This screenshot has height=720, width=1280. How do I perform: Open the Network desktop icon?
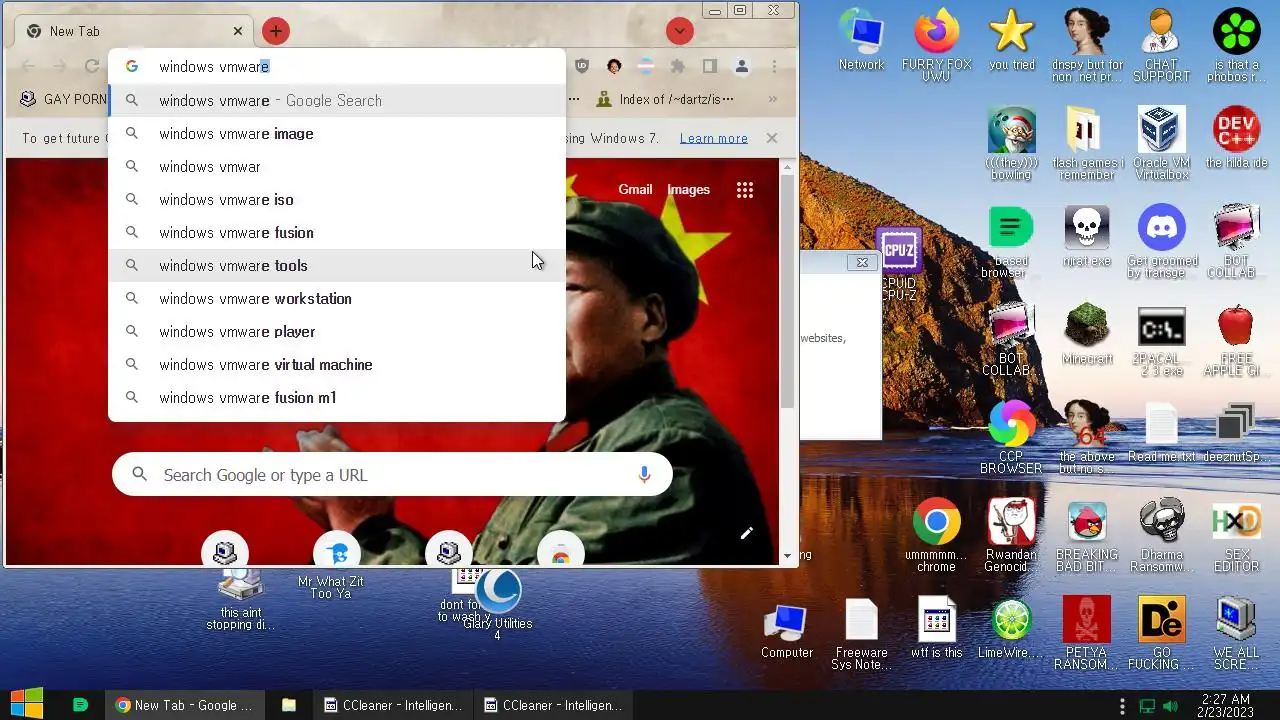(x=861, y=40)
